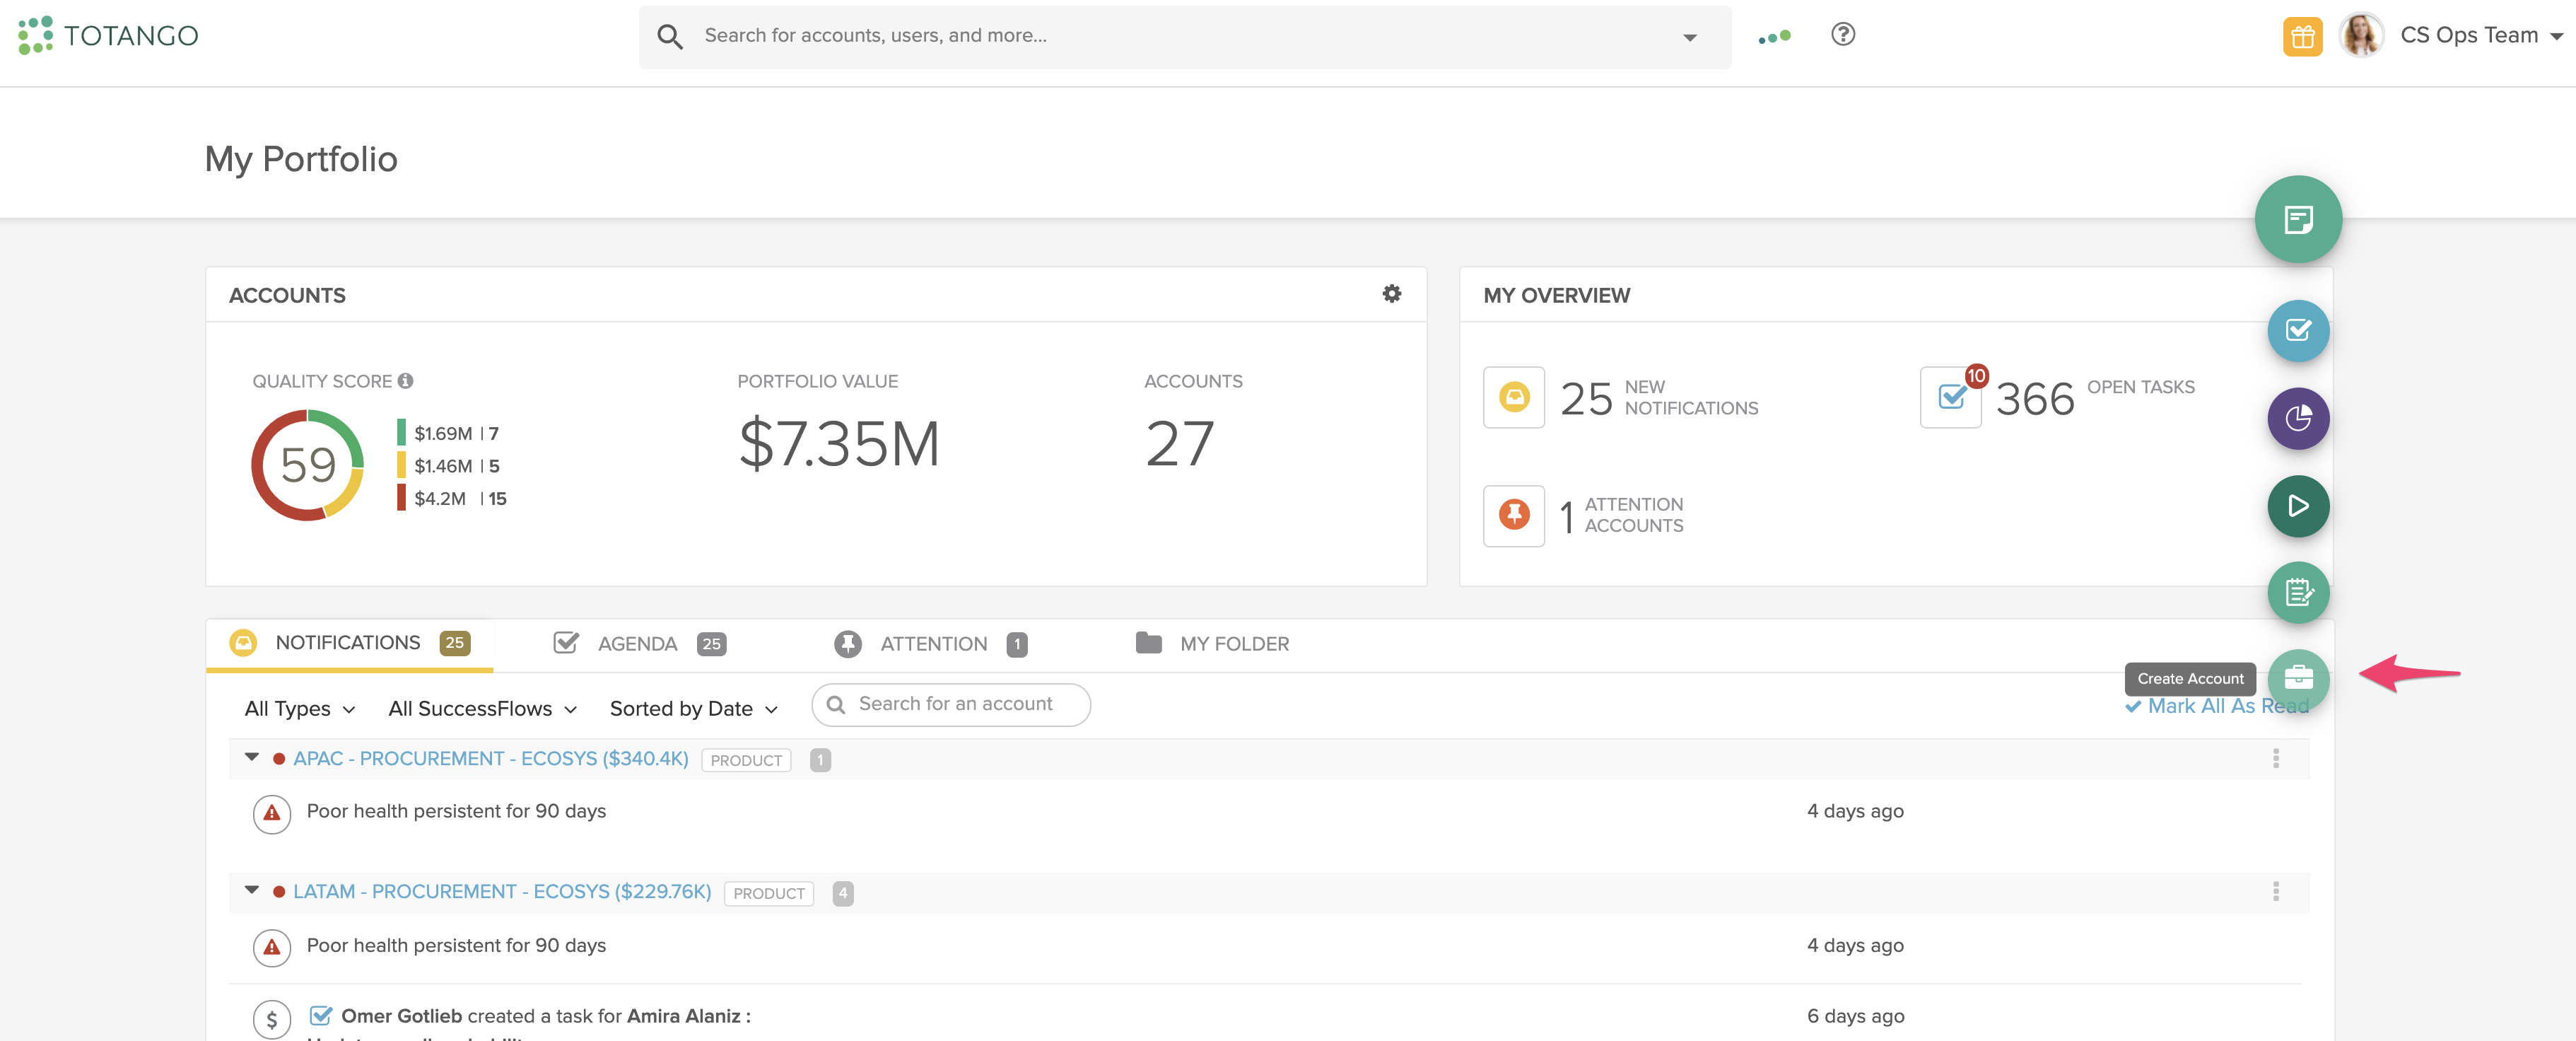Click the warning icon in APAC poor health alert

pos(272,814)
